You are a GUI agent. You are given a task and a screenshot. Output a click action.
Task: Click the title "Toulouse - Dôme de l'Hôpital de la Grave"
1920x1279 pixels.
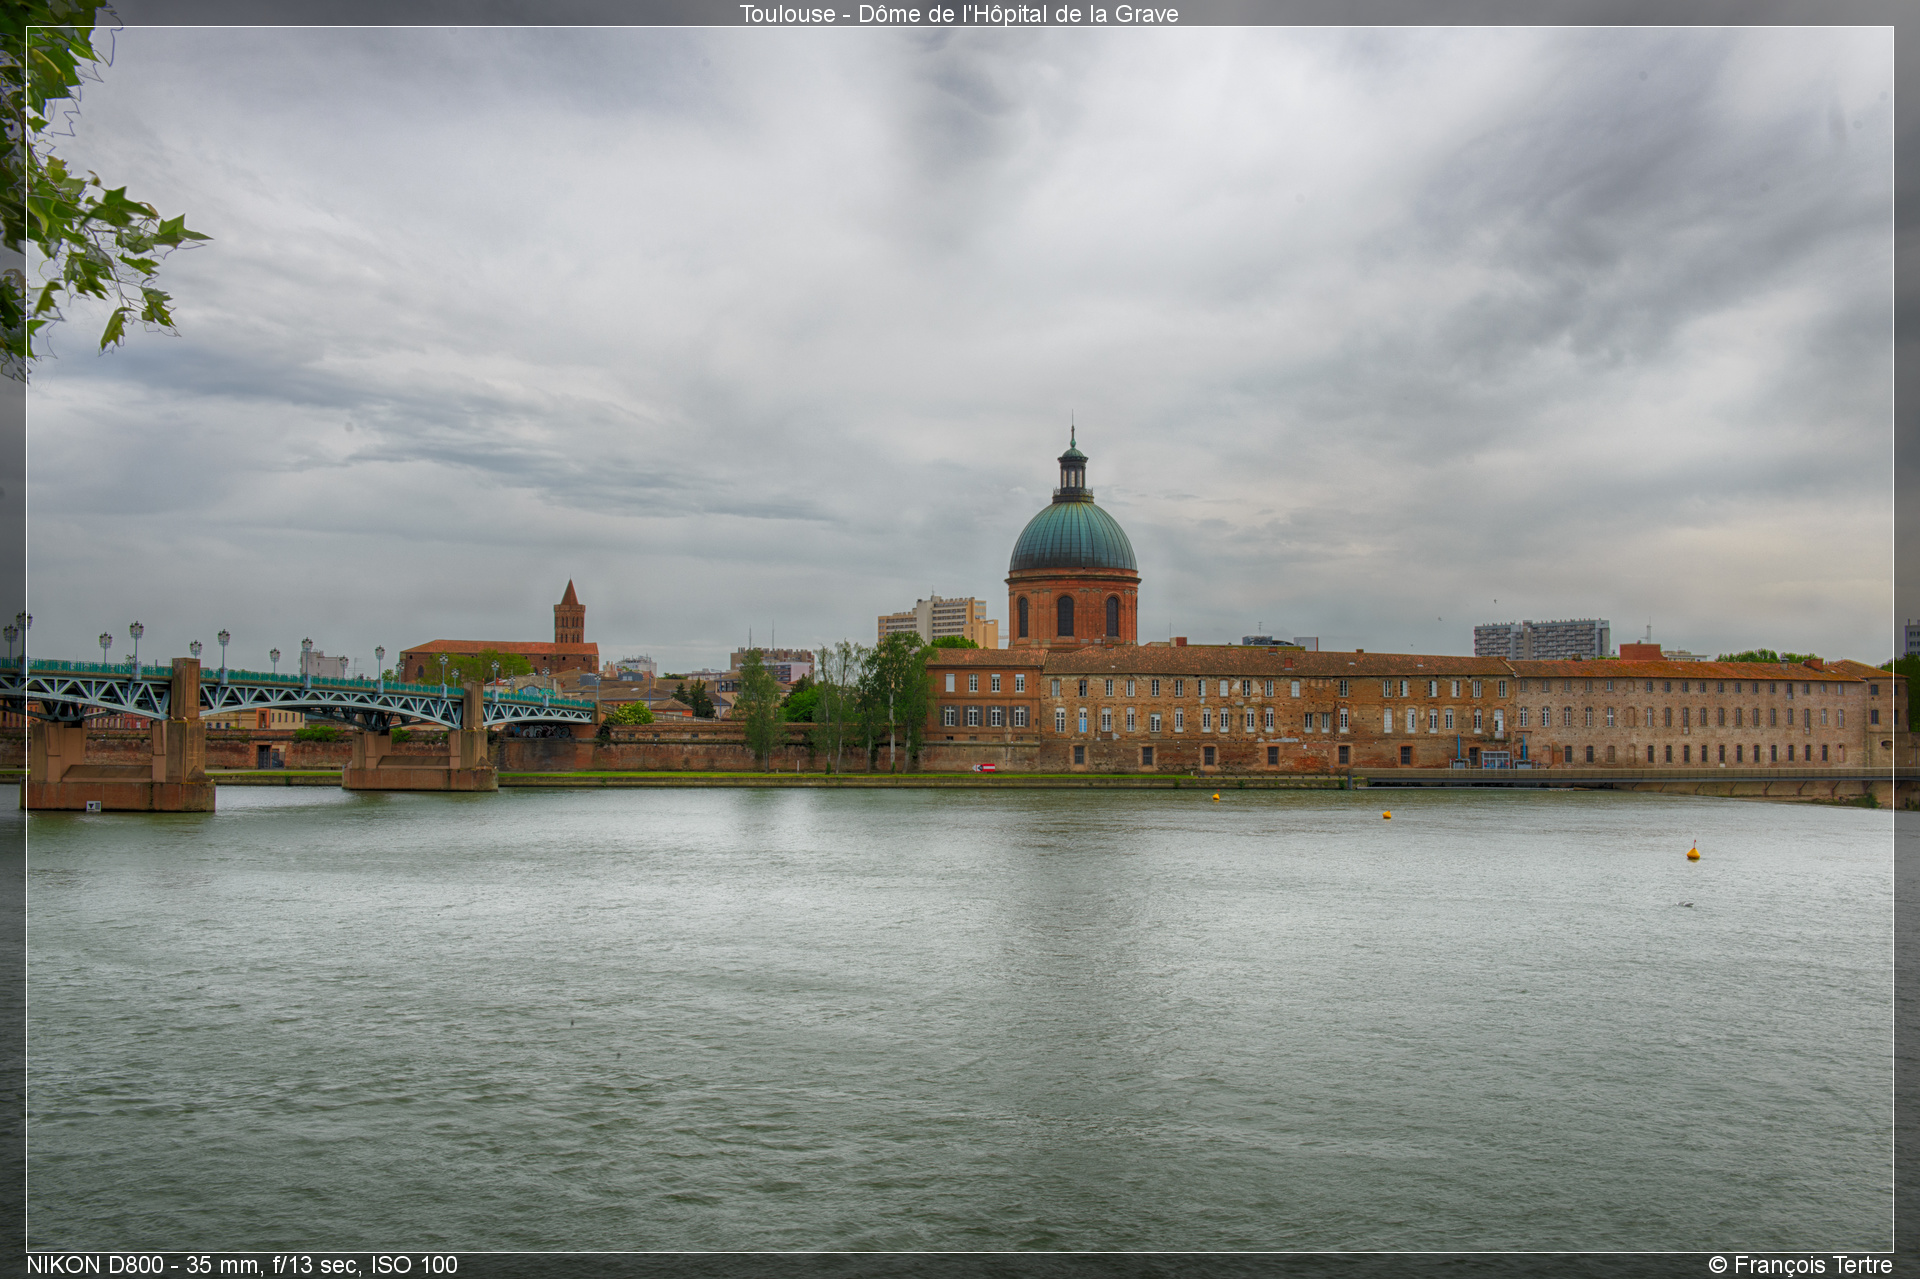(959, 14)
